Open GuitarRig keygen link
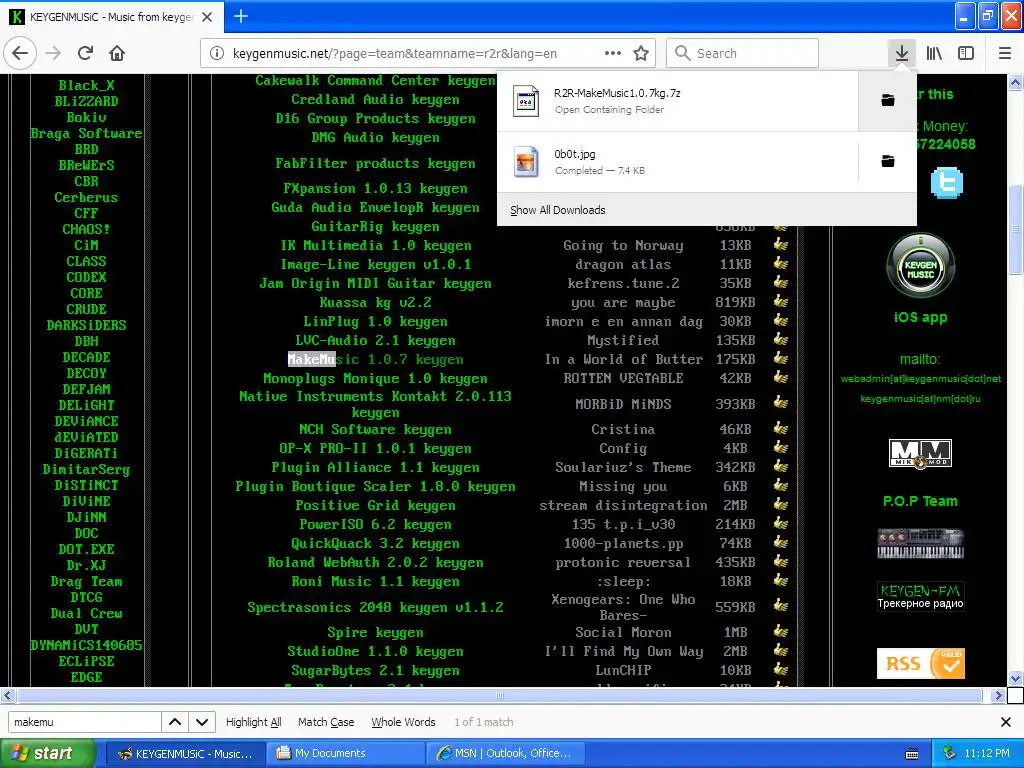The width and height of the screenshot is (1024, 768). coord(375,227)
